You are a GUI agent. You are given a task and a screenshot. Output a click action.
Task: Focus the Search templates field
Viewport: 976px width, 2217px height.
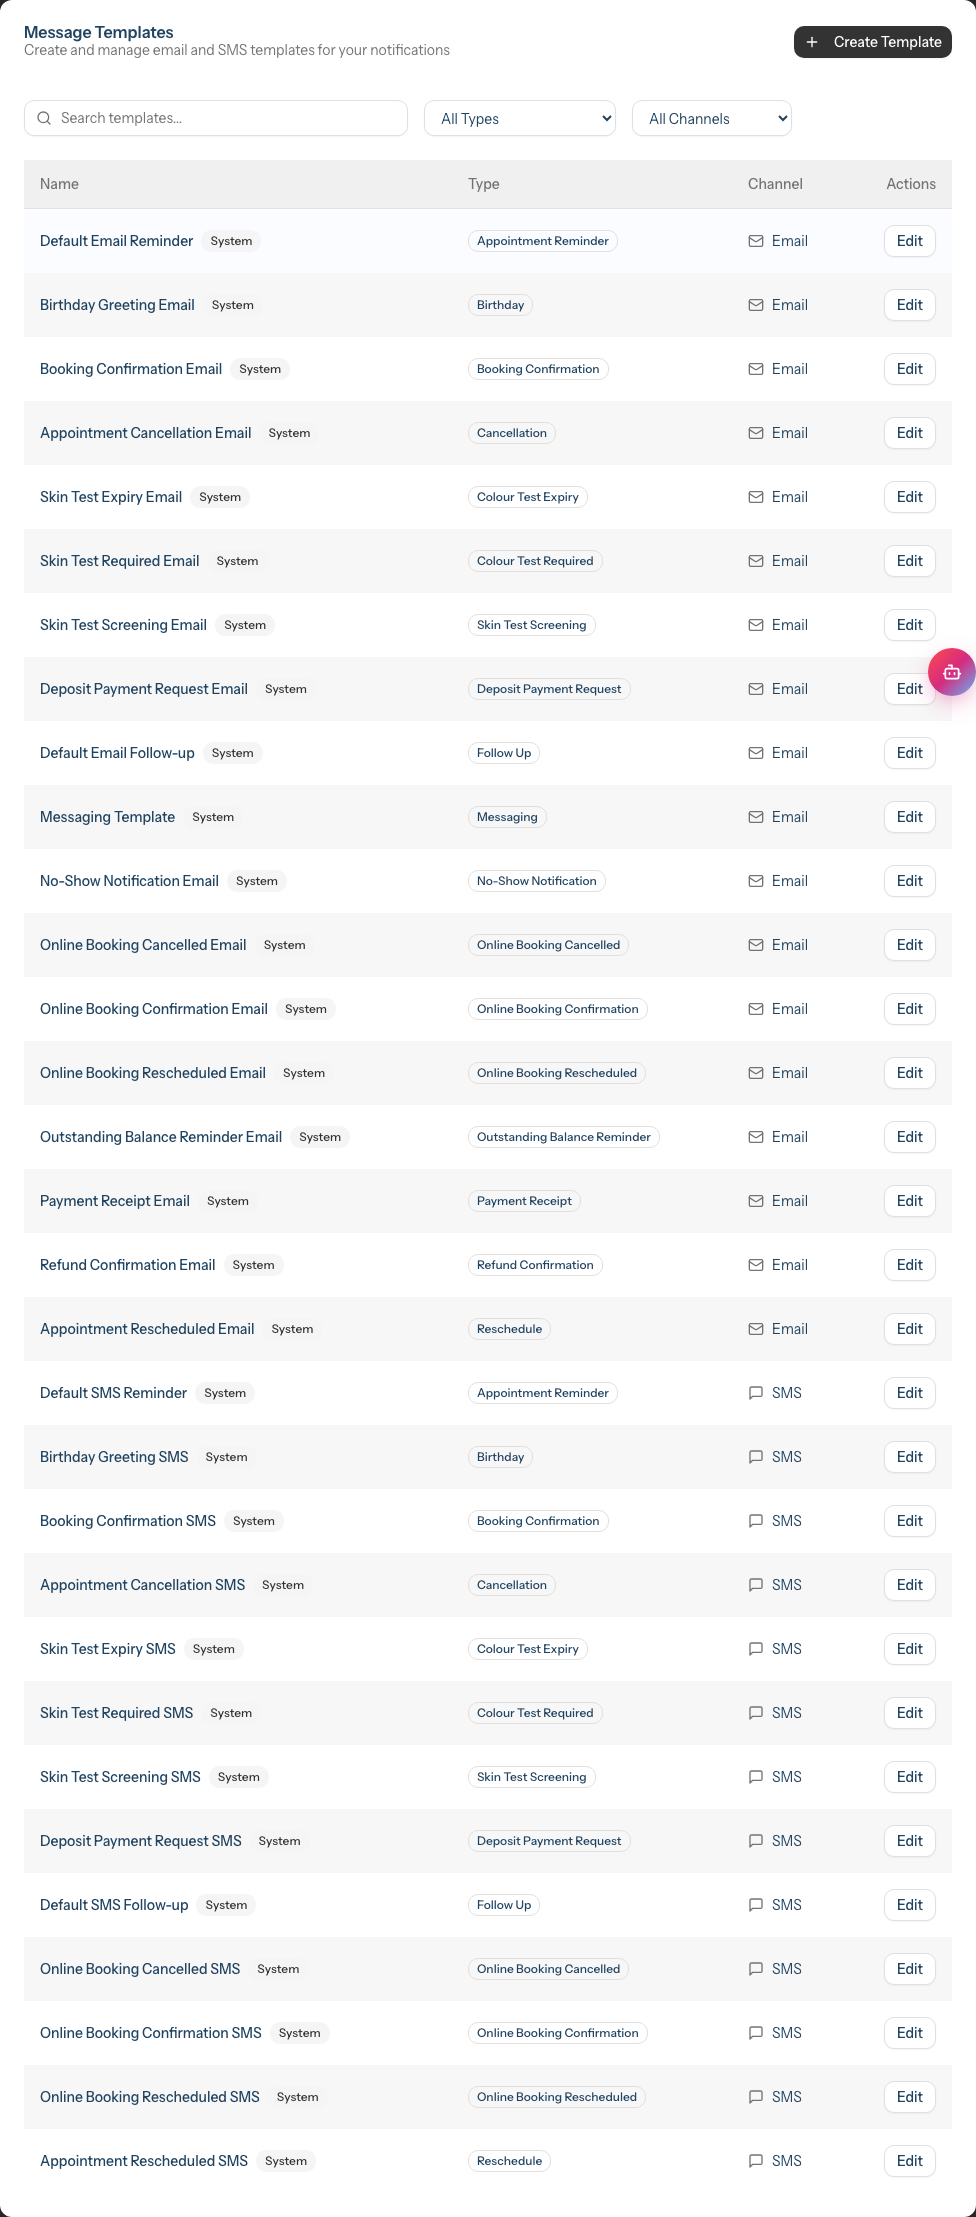coord(216,118)
